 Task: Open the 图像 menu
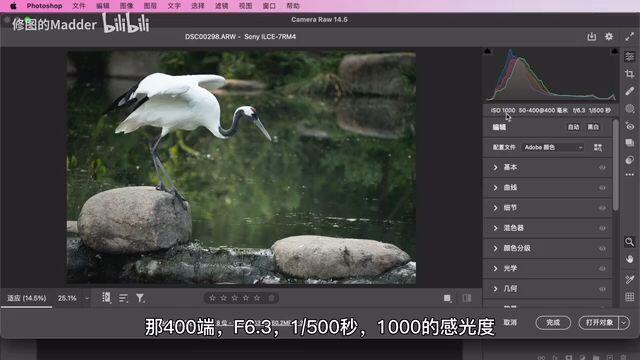coord(127,6)
